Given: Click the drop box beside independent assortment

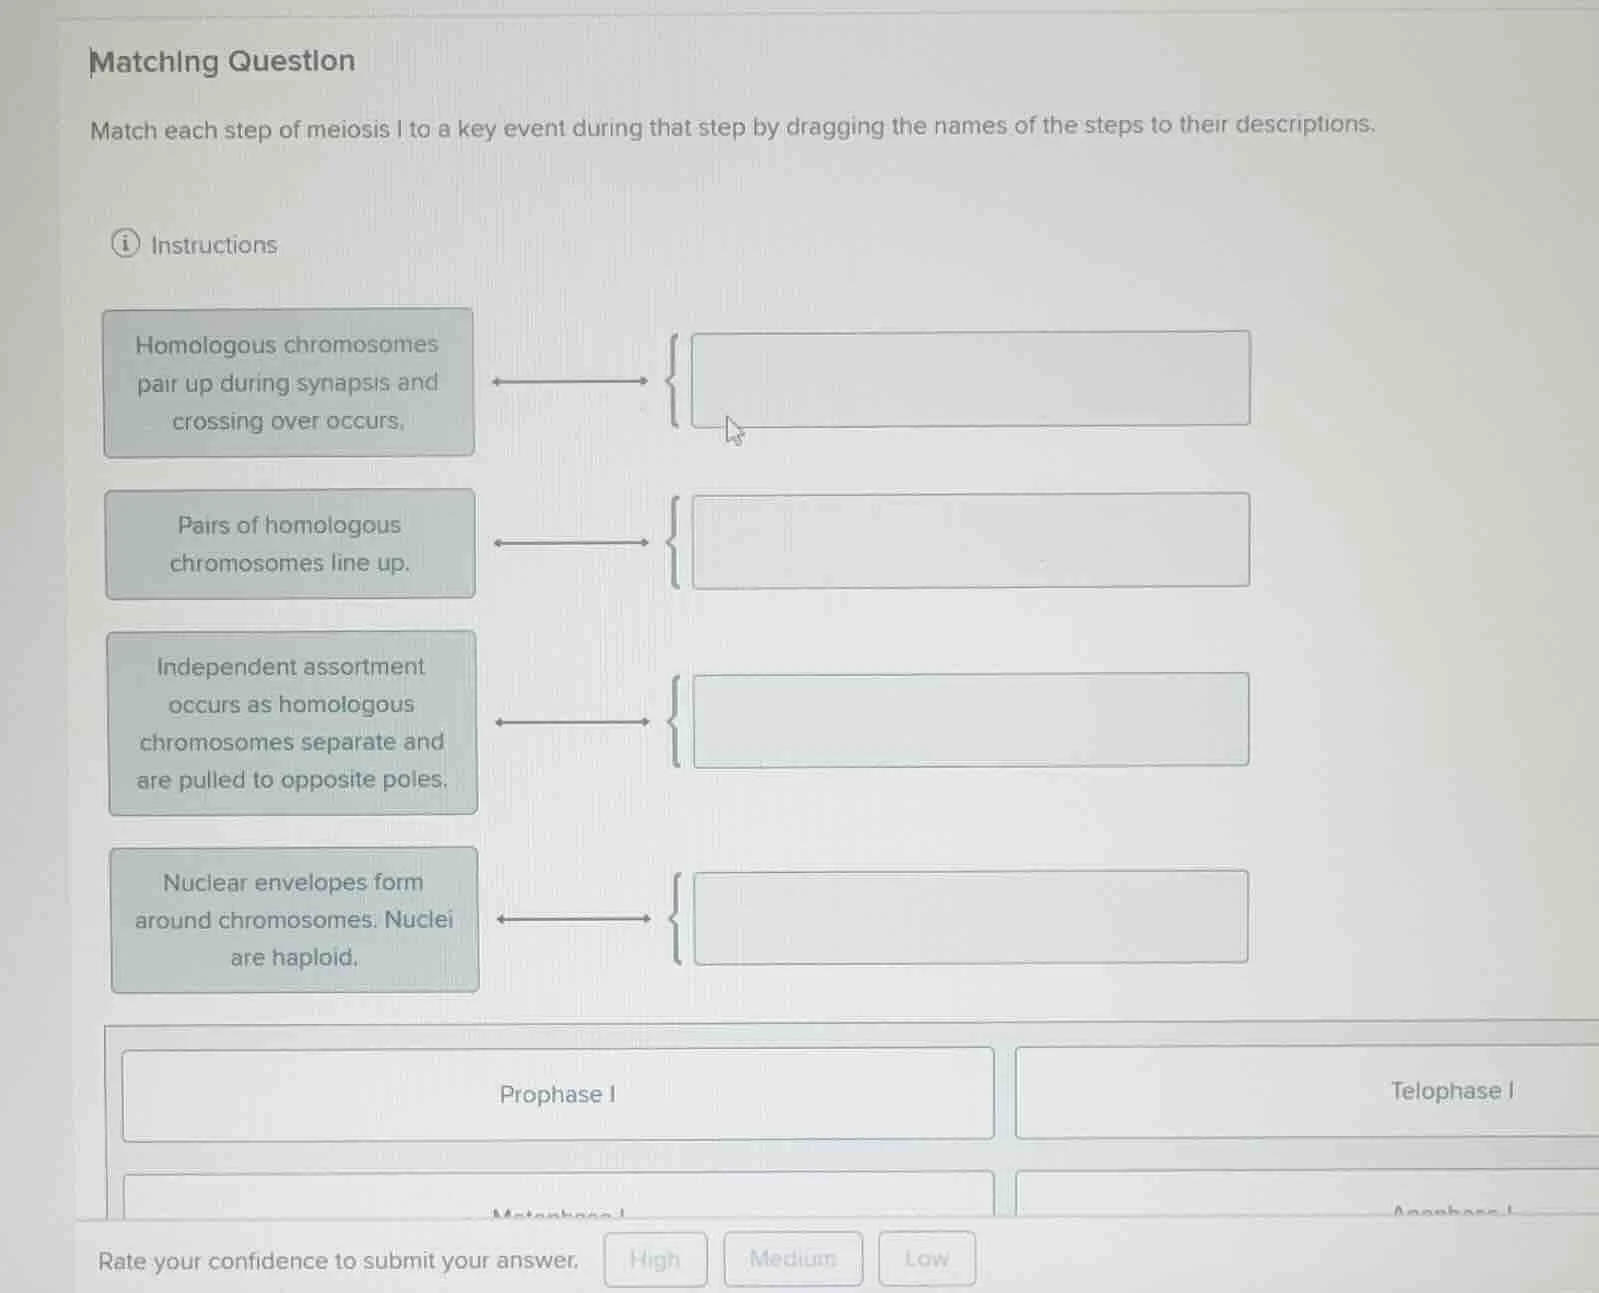Looking at the screenshot, I should click(x=970, y=720).
